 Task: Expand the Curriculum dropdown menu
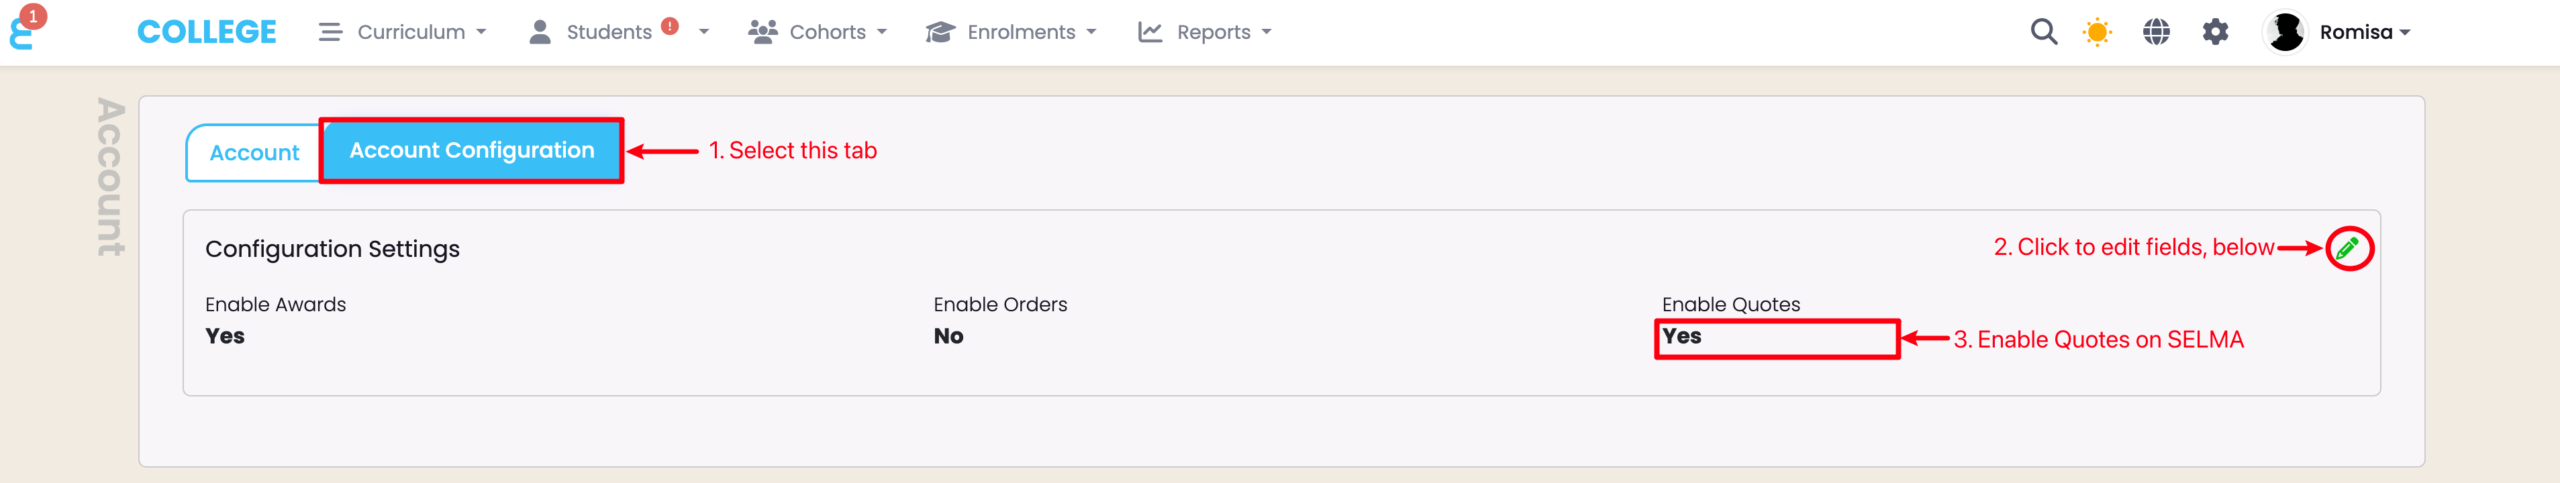point(403,32)
